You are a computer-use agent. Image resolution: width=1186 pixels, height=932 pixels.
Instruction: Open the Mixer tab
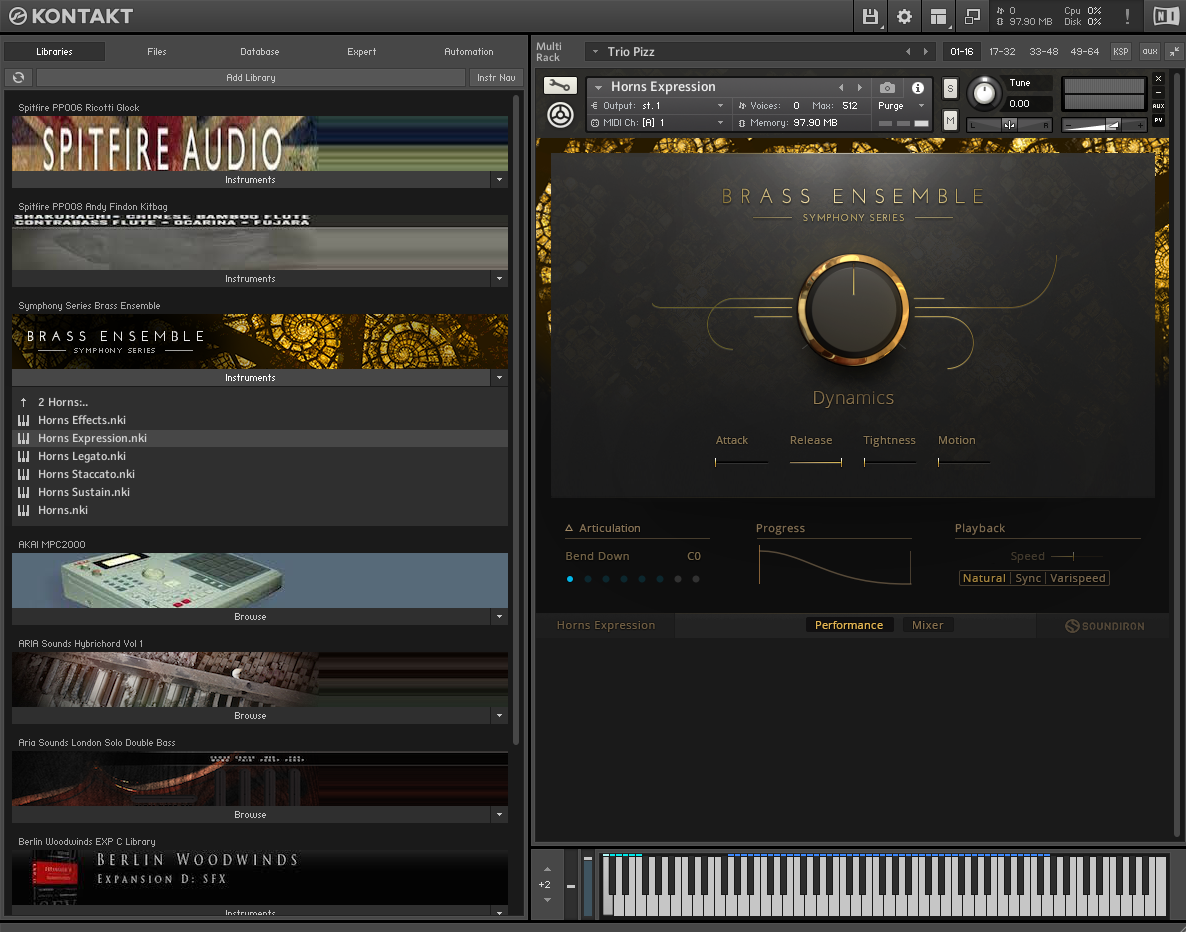click(x=927, y=625)
